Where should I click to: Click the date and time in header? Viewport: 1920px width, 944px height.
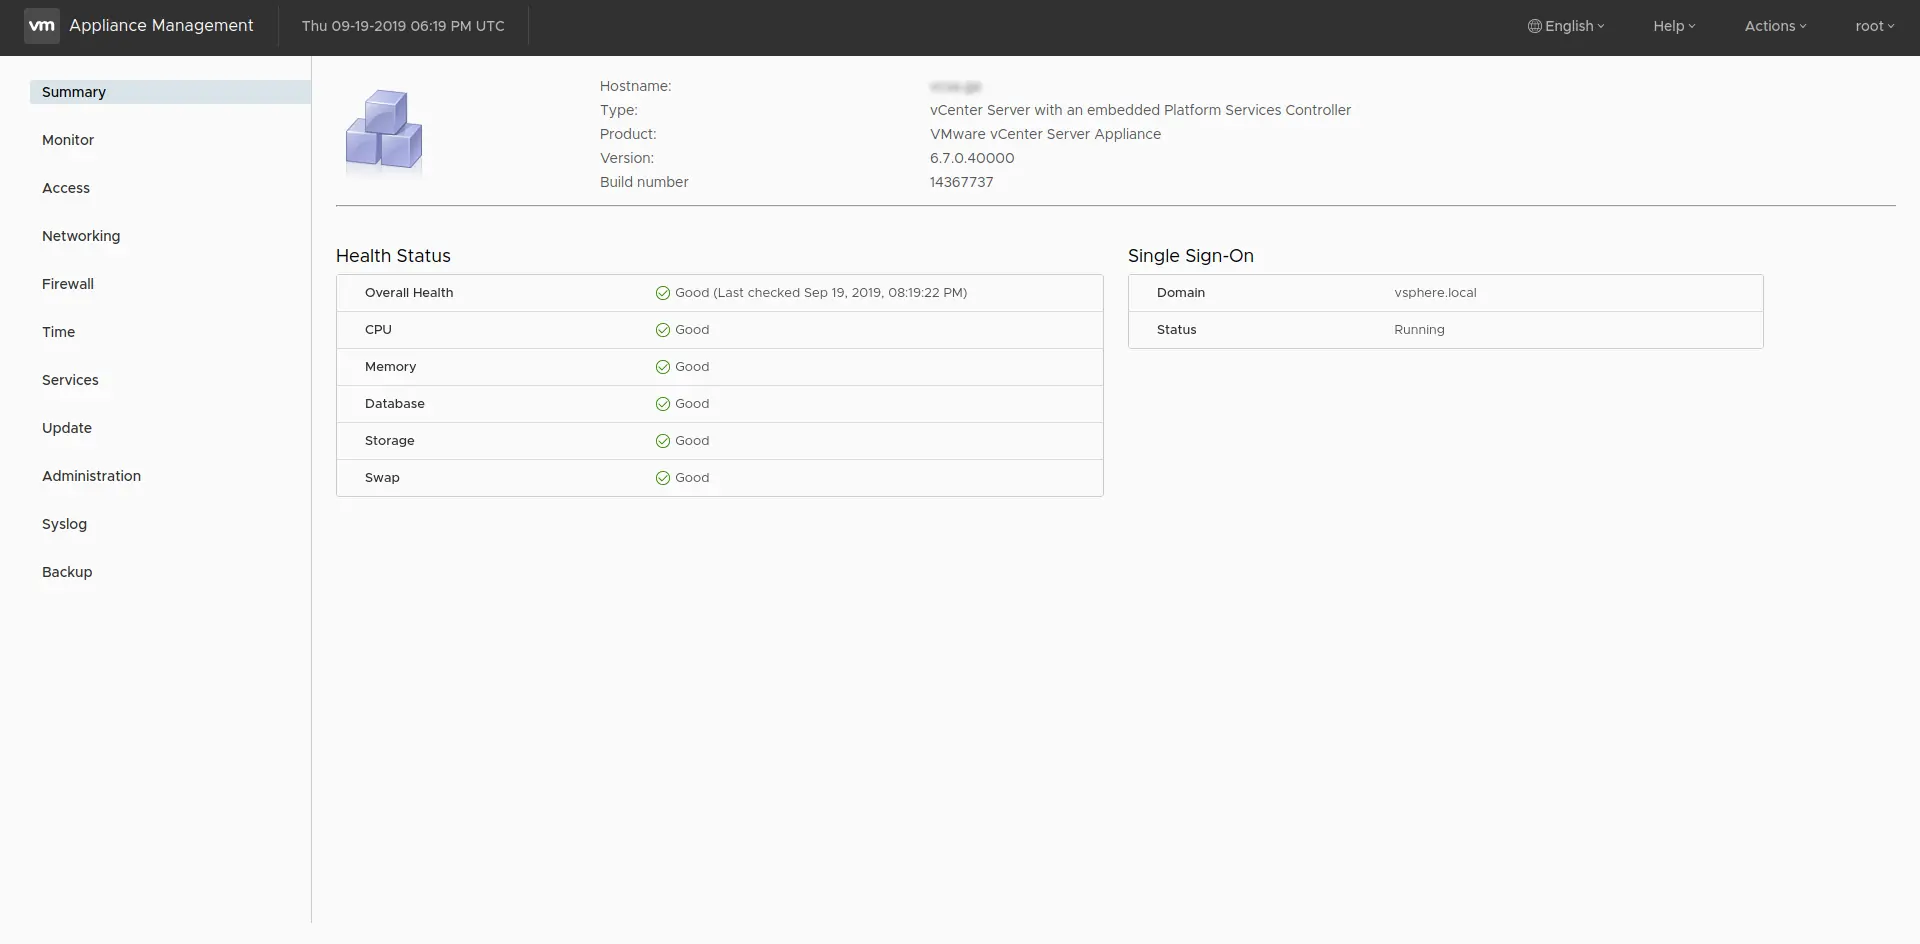click(403, 26)
